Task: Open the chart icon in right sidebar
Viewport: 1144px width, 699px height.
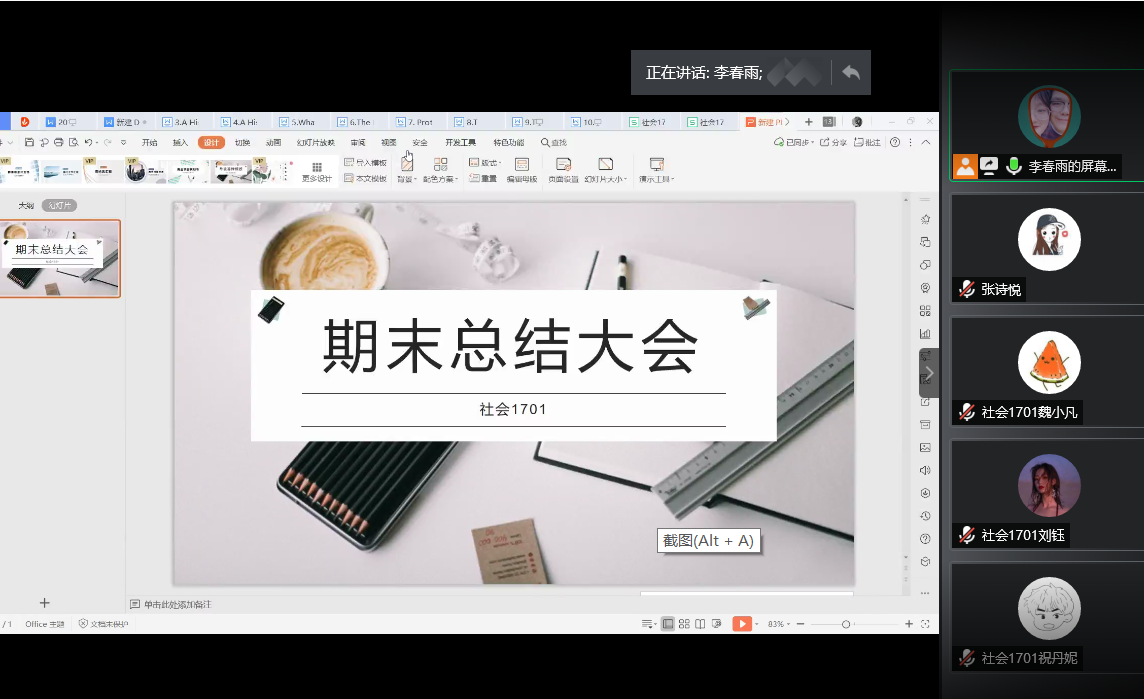Action: pos(925,333)
